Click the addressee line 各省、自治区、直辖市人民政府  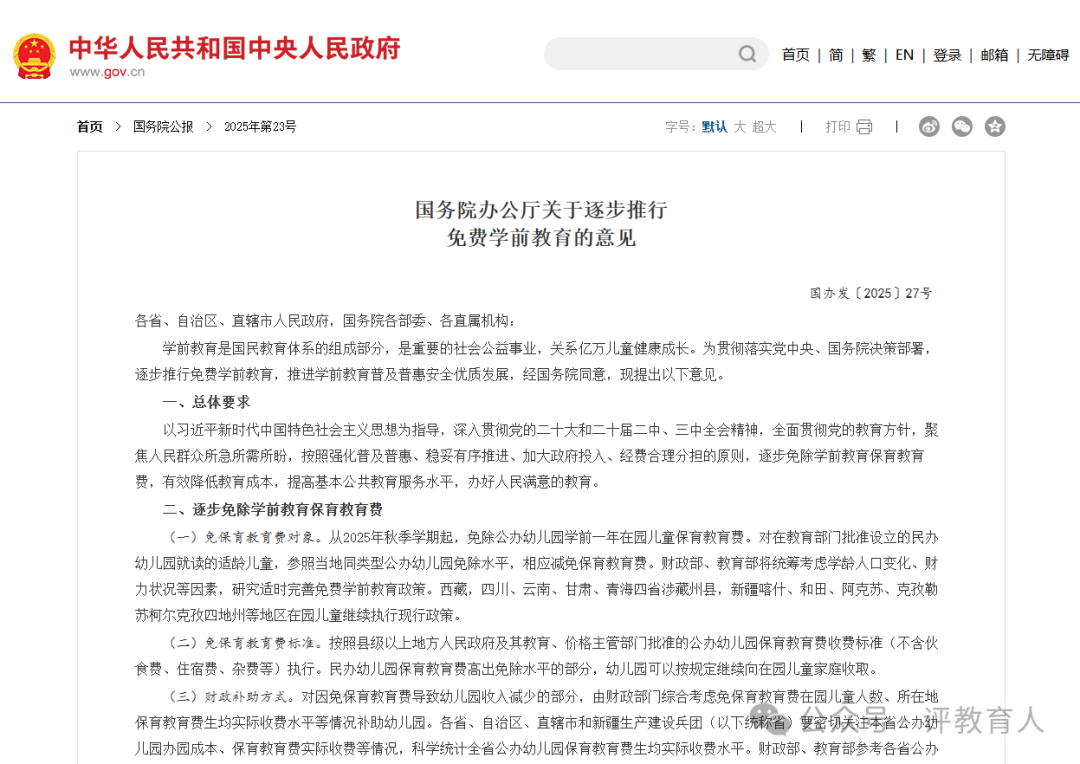tap(234, 321)
